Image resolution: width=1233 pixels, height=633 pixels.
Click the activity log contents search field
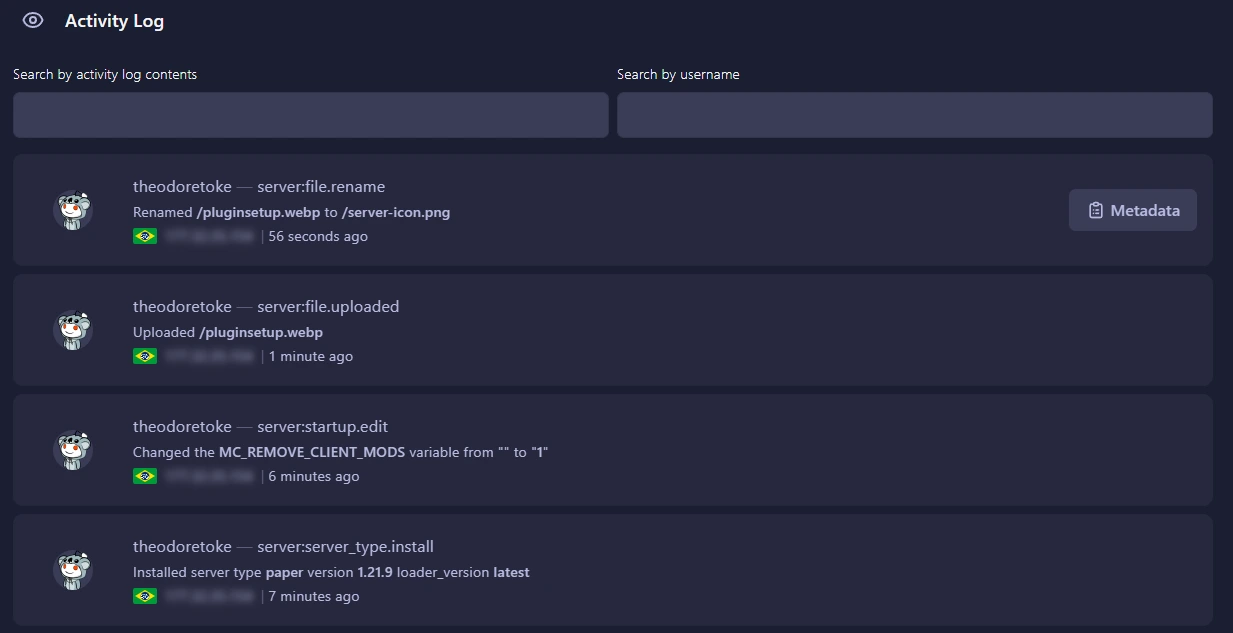tap(310, 114)
